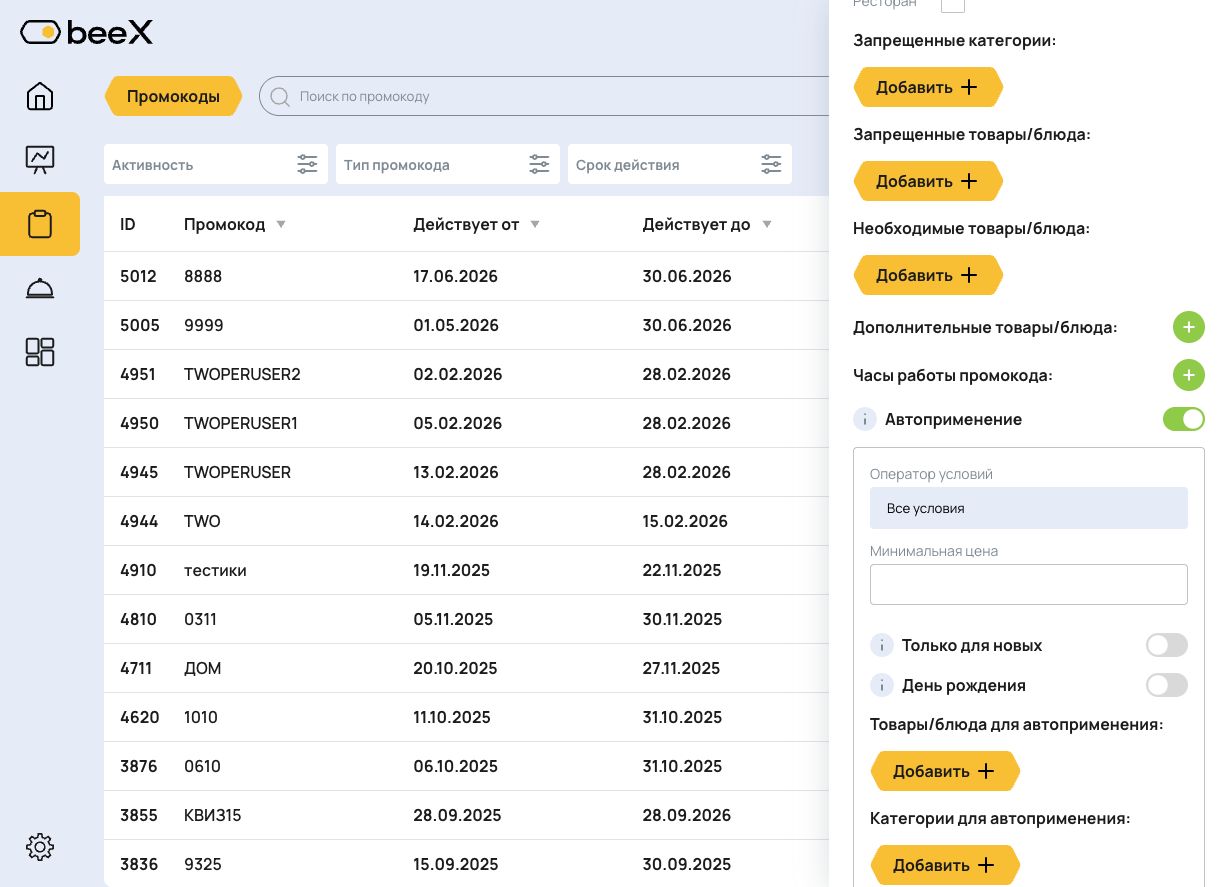The height and width of the screenshot is (887, 1229).
Task: Enable the День рождения toggle
Action: 1167,685
